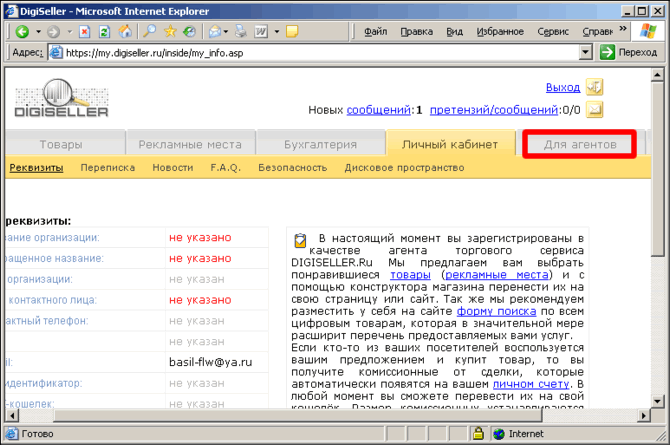Screen dimensions: 670x445
Task: Open the address bar dropdown list
Action: click(x=586, y=53)
